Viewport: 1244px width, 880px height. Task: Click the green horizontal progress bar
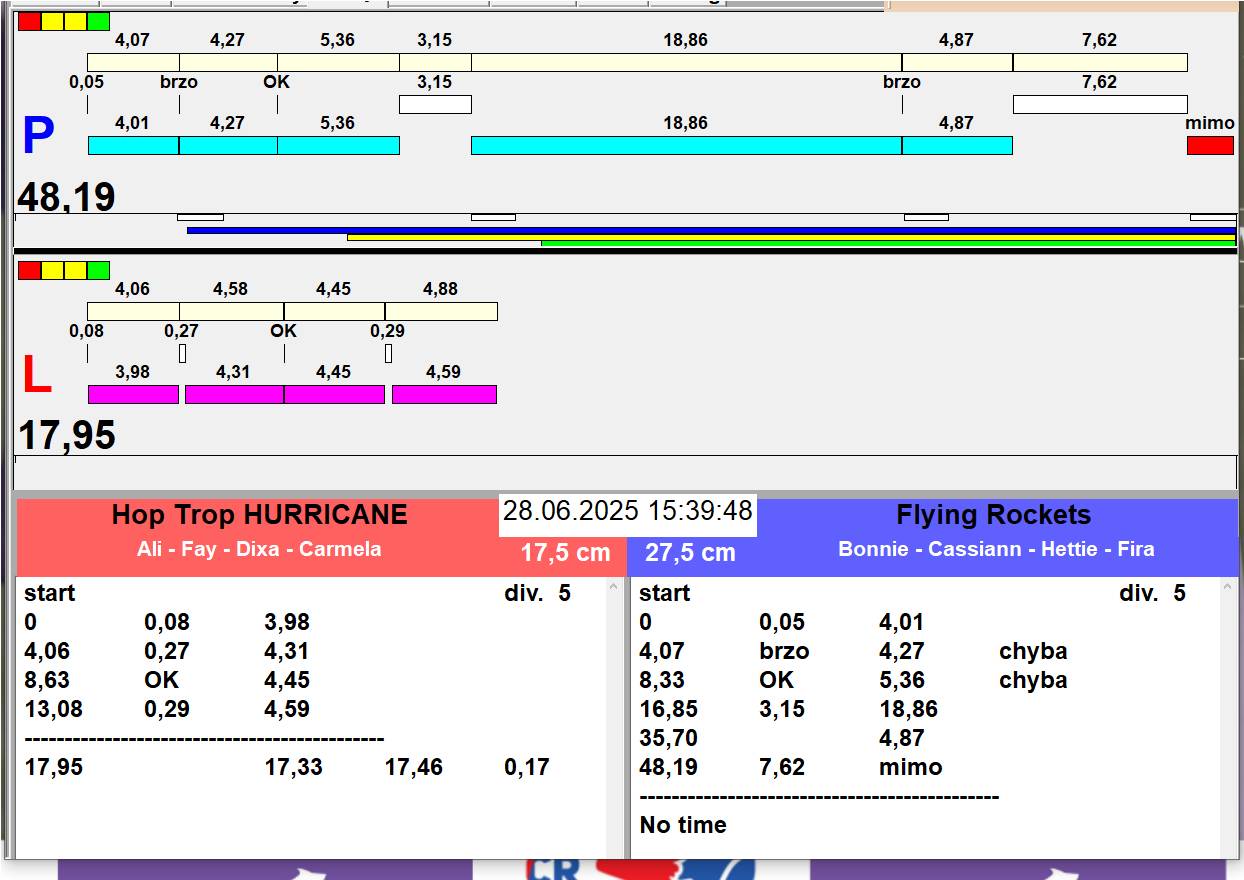pyautogui.click(x=888, y=243)
